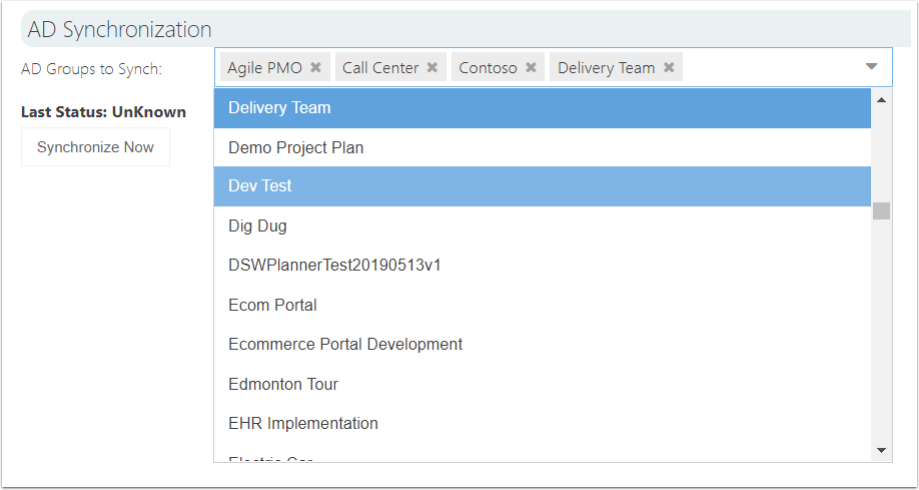
Task: Remove the Call Center tag
Action: (433, 67)
